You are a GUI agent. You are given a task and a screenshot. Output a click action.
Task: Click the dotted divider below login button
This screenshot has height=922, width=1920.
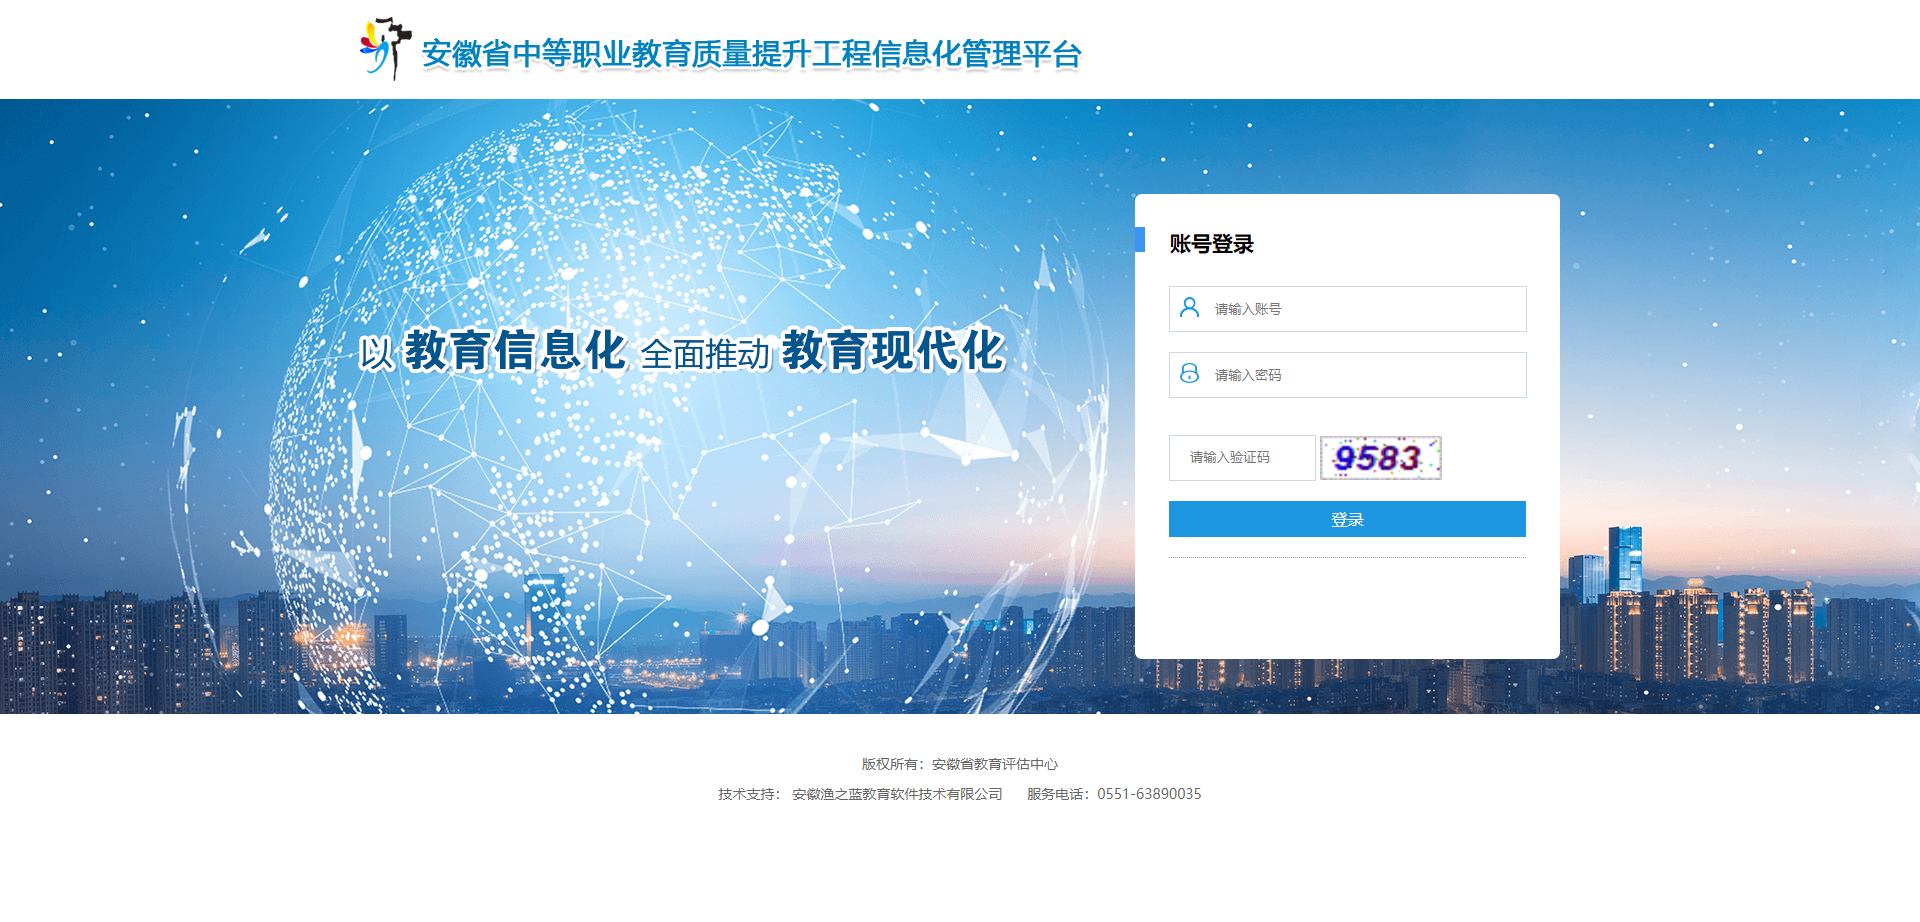click(1347, 558)
